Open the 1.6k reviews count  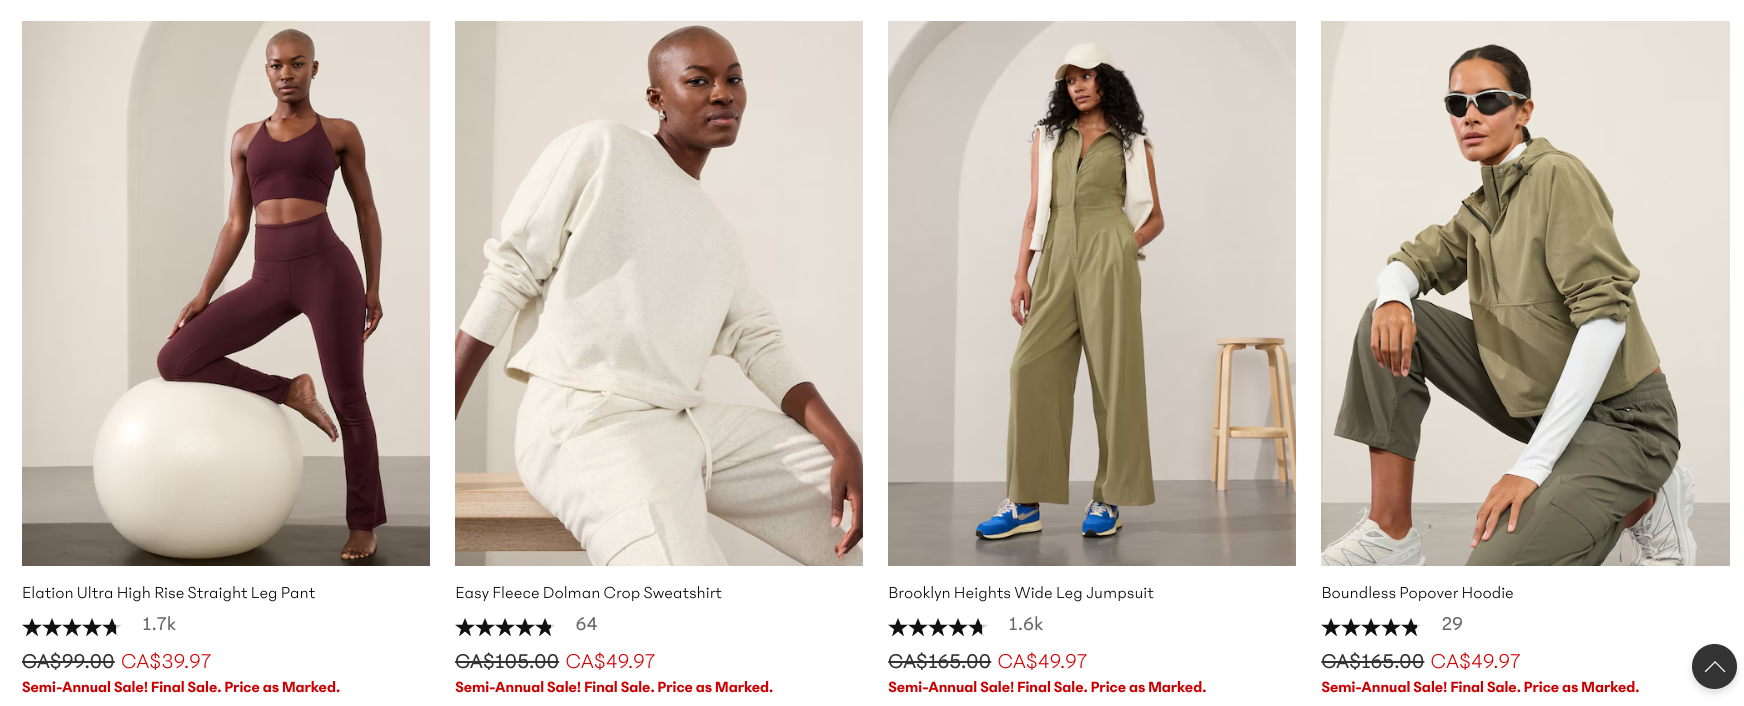point(1025,624)
